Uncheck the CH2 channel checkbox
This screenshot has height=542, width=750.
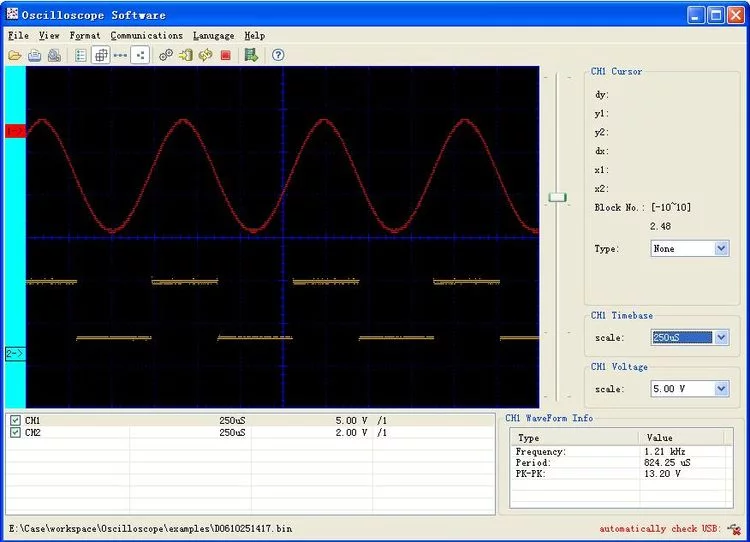[15, 432]
